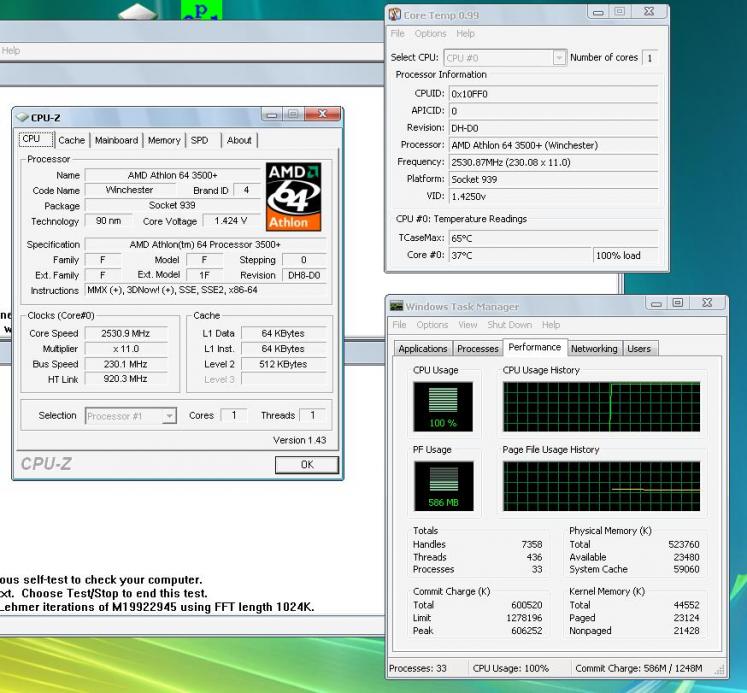Click the Cores count field in CPU-Z
747x693 pixels.
234,415
